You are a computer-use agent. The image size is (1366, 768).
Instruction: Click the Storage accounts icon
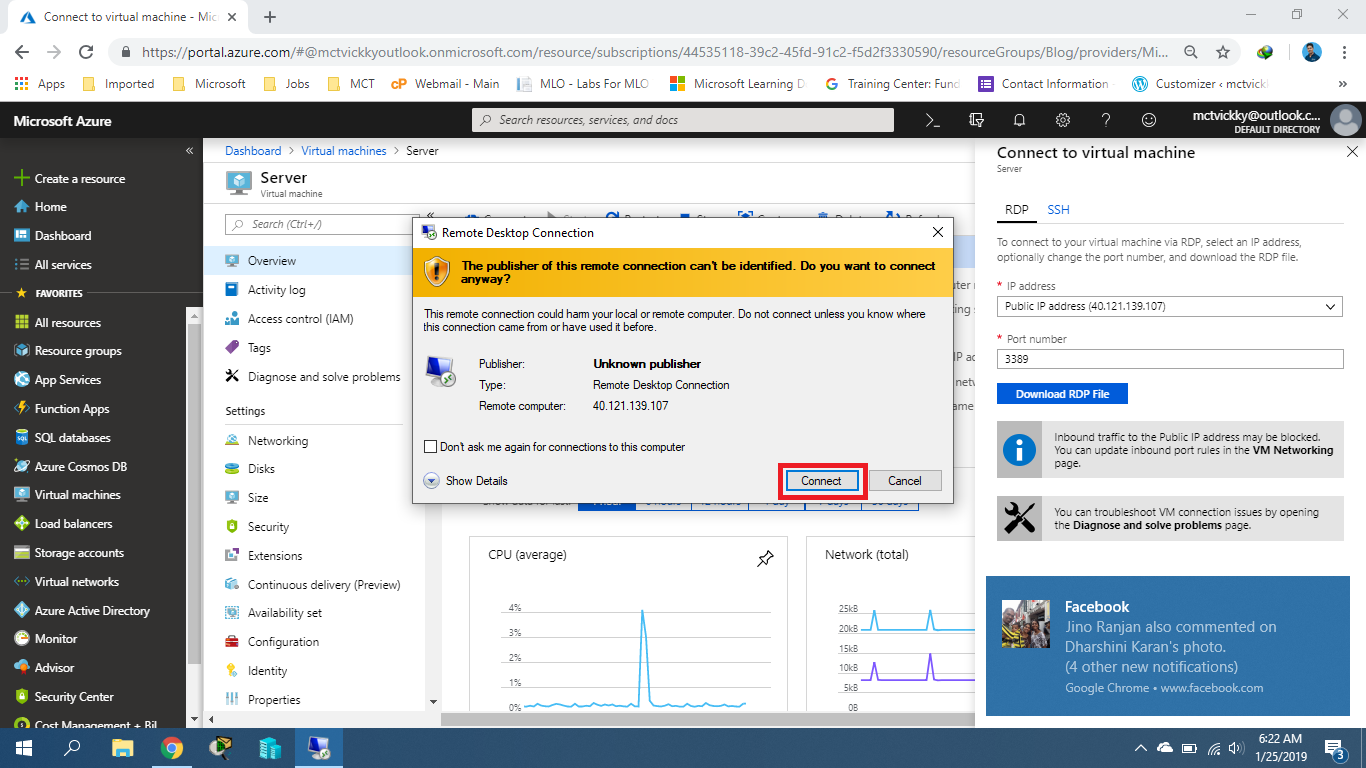coord(22,553)
